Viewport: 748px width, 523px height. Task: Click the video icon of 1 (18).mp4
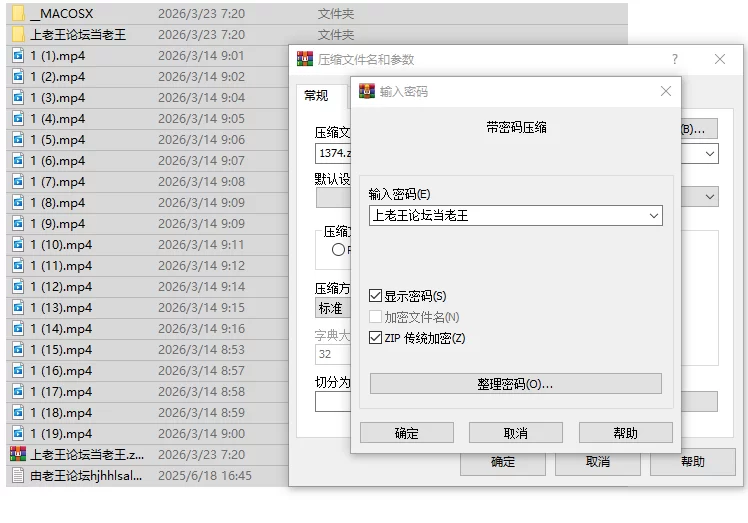click(x=18, y=412)
